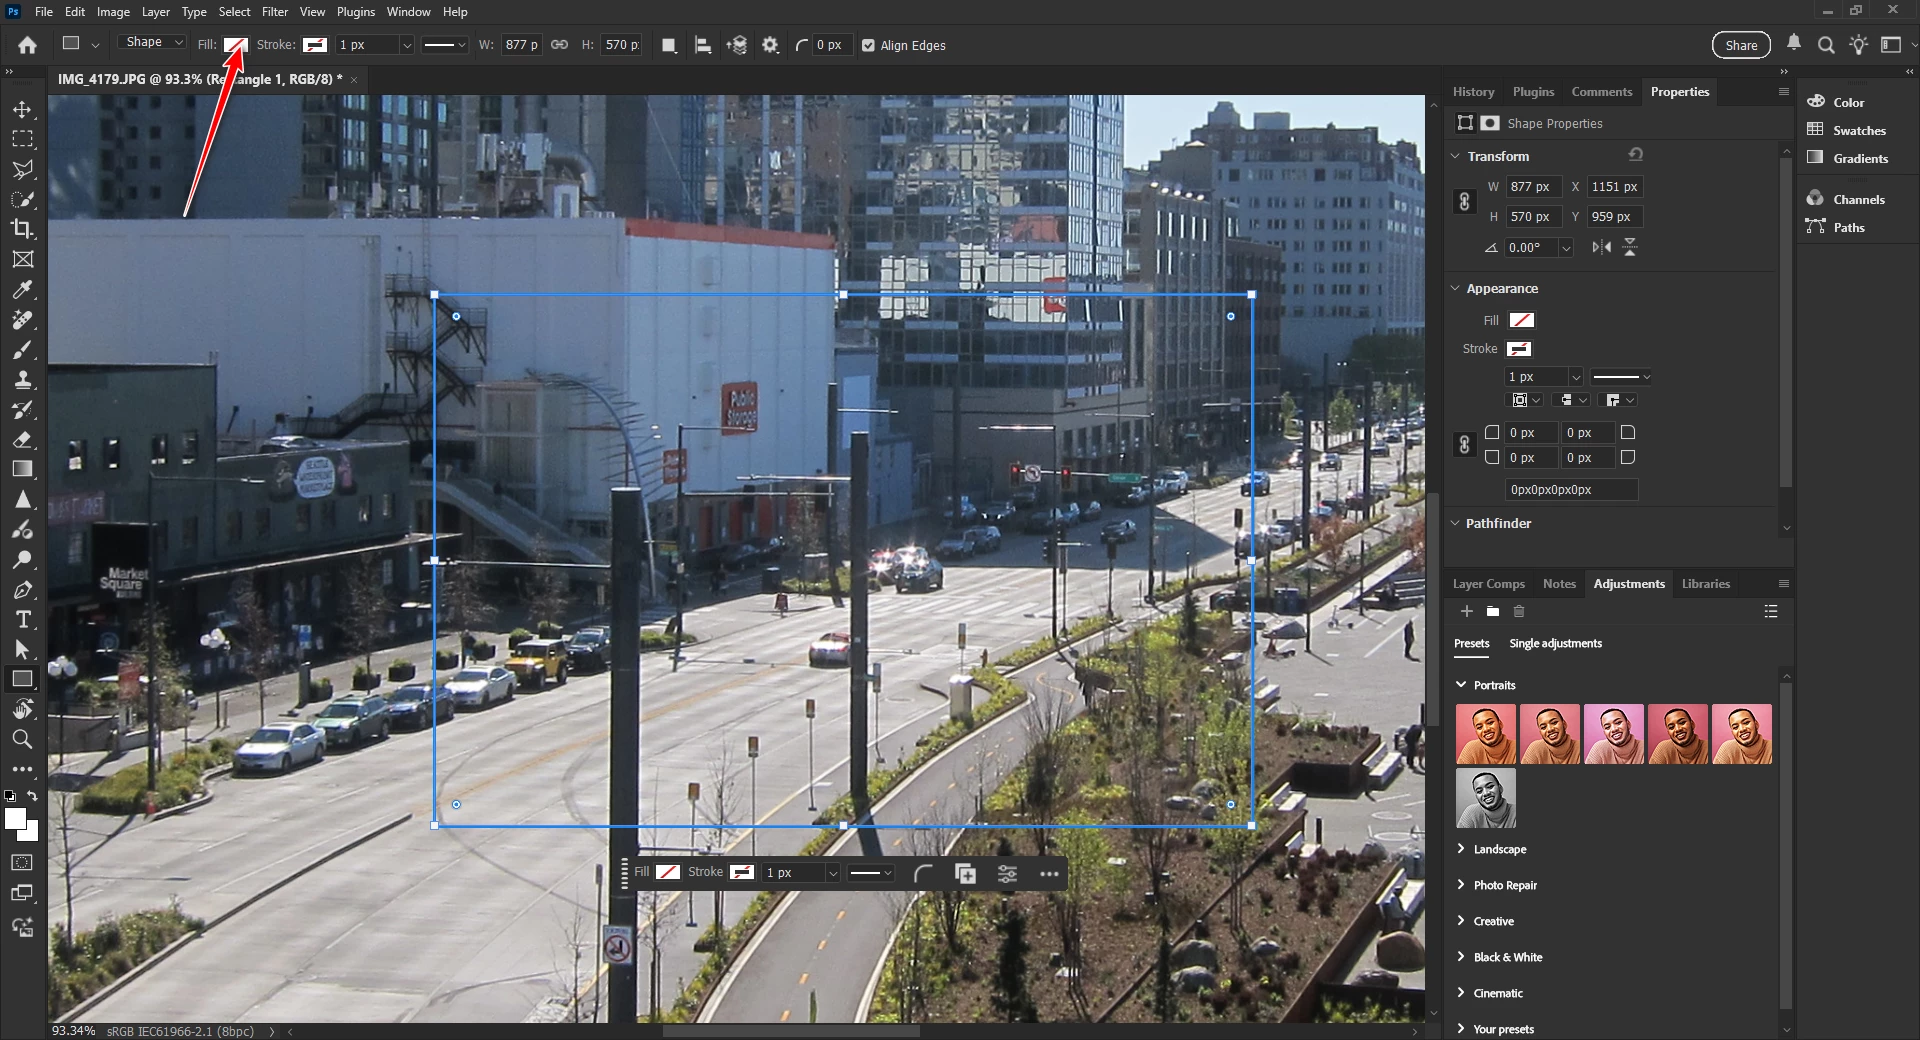This screenshot has height=1040, width=1920.
Task: Open the Filter menu
Action: coord(275,12)
